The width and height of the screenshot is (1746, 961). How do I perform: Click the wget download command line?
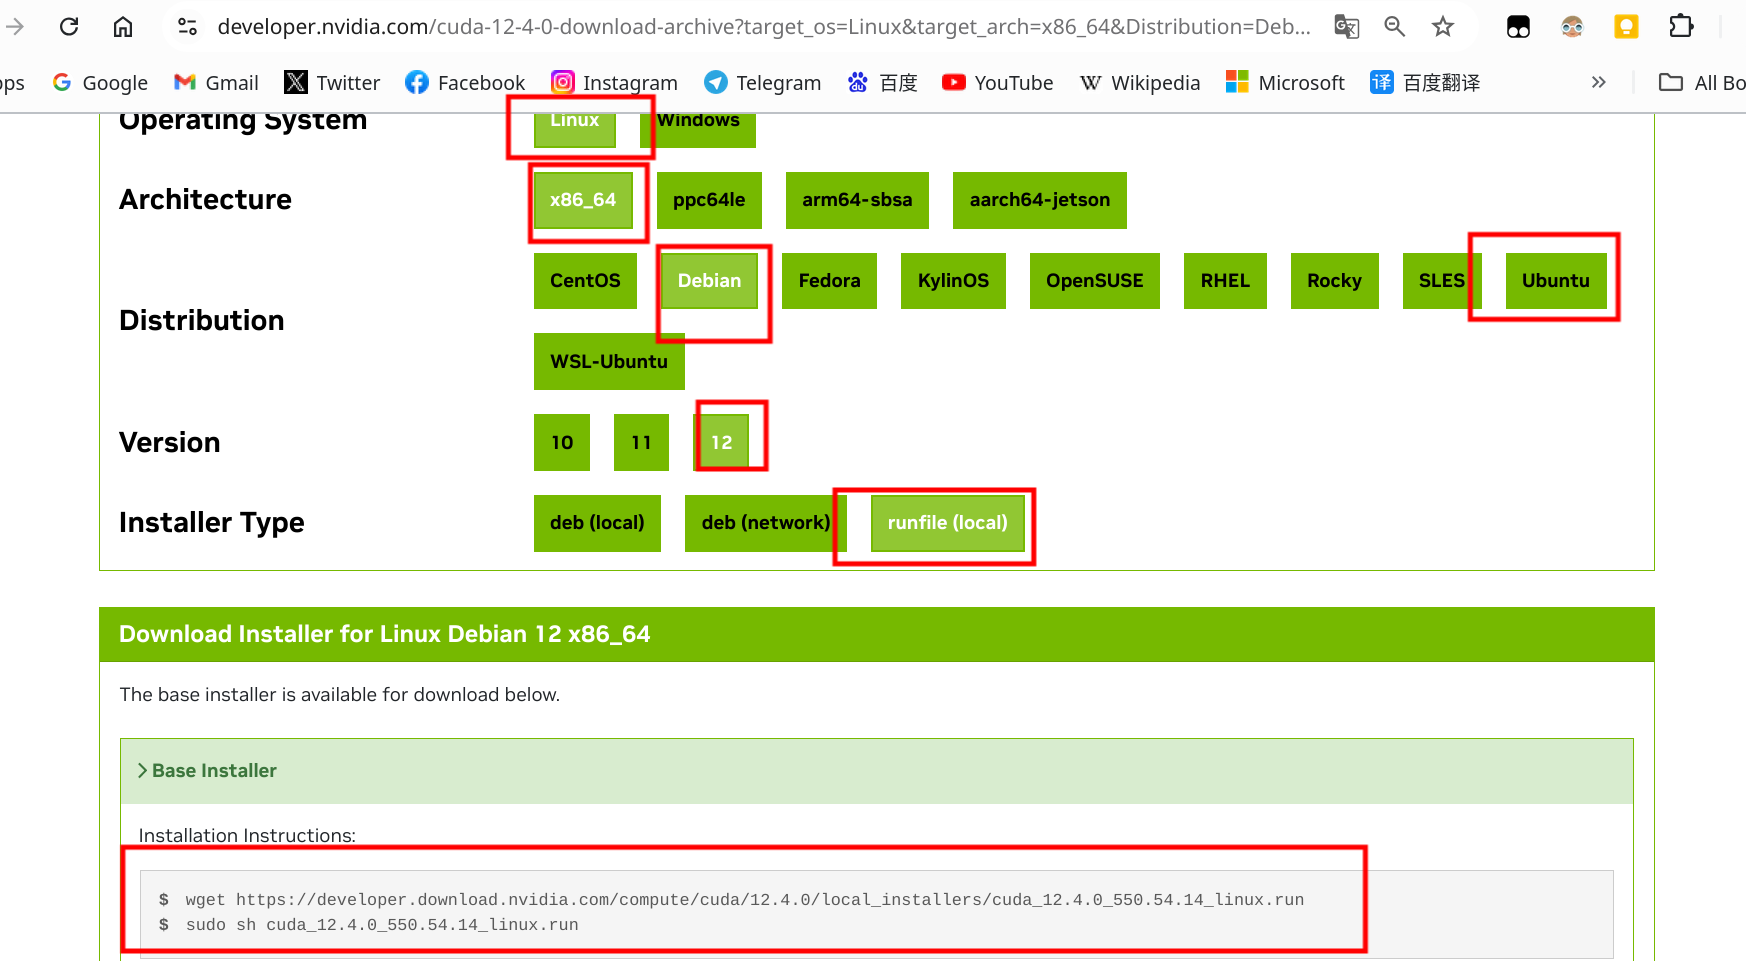[x=745, y=900]
